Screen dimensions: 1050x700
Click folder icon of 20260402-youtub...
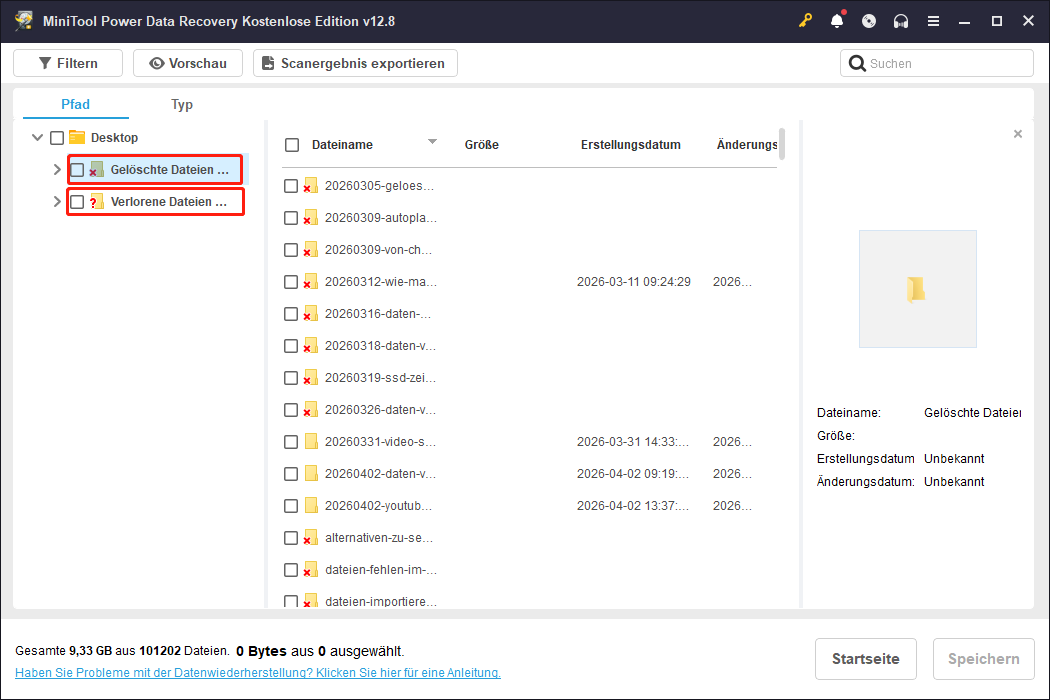[x=311, y=506]
